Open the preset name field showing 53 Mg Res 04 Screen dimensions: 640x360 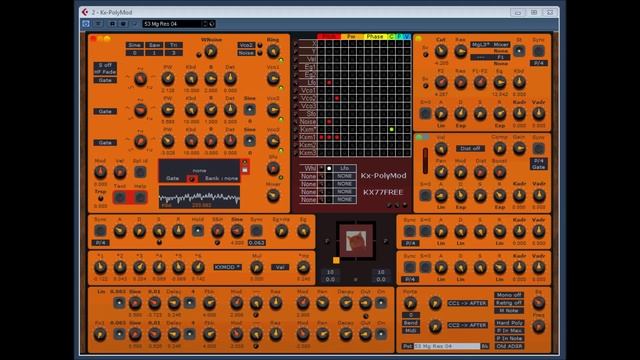[x=172, y=24]
